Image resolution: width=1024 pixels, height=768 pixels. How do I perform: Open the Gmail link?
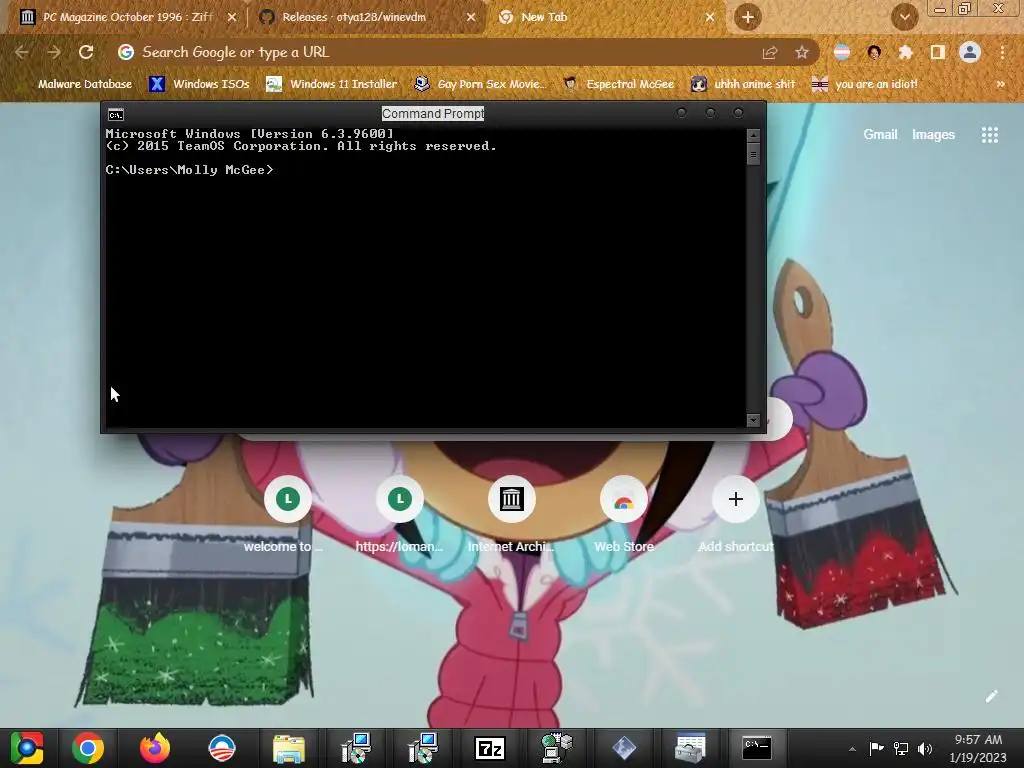coord(880,135)
